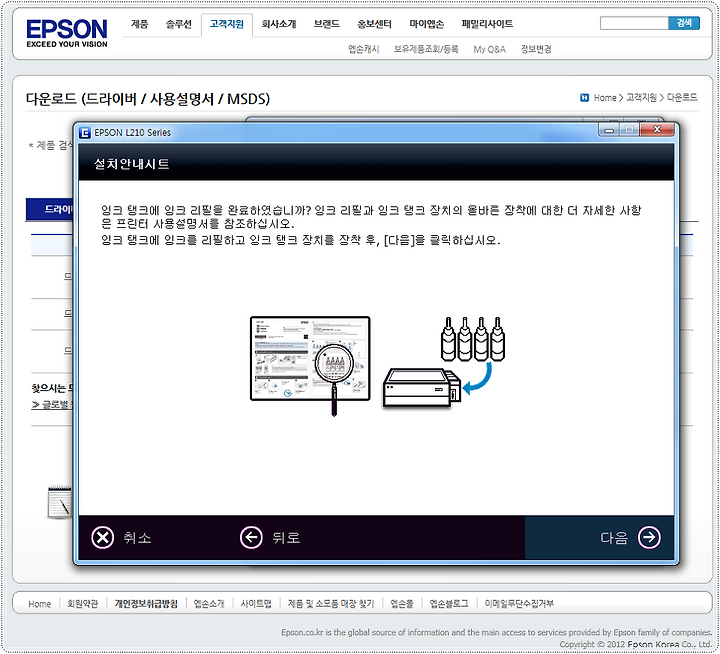The height and width of the screenshot is (654, 720).
Task: Click the printer with ink bottles illustration
Action: (x=444, y=362)
